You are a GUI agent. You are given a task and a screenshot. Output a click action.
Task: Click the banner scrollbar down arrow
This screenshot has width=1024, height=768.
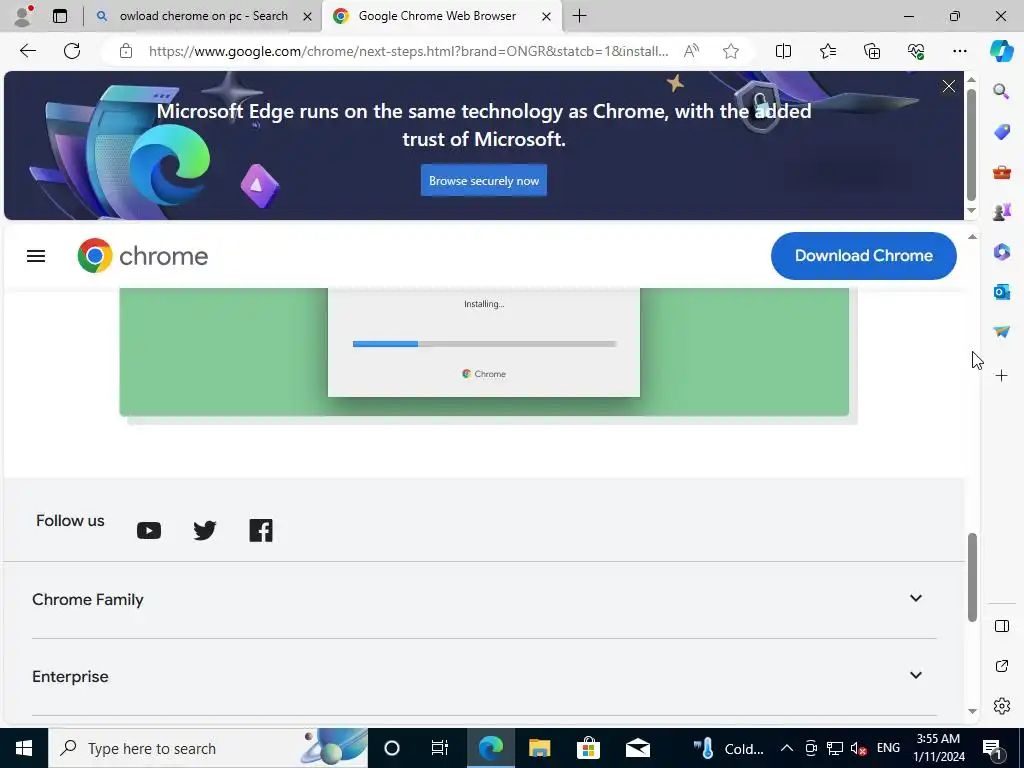(971, 210)
